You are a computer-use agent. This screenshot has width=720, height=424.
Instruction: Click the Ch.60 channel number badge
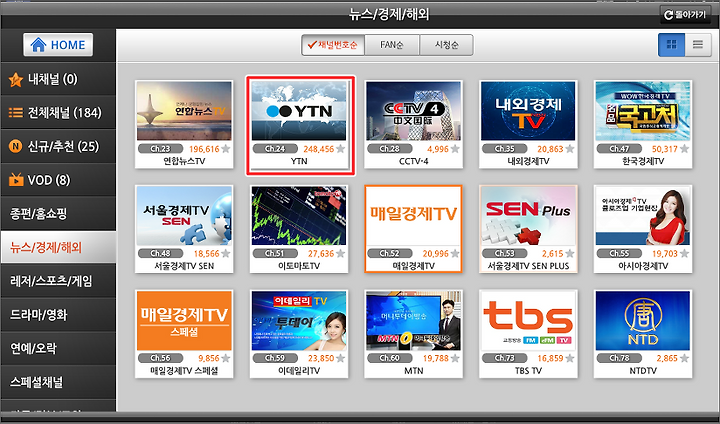(x=389, y=358)
